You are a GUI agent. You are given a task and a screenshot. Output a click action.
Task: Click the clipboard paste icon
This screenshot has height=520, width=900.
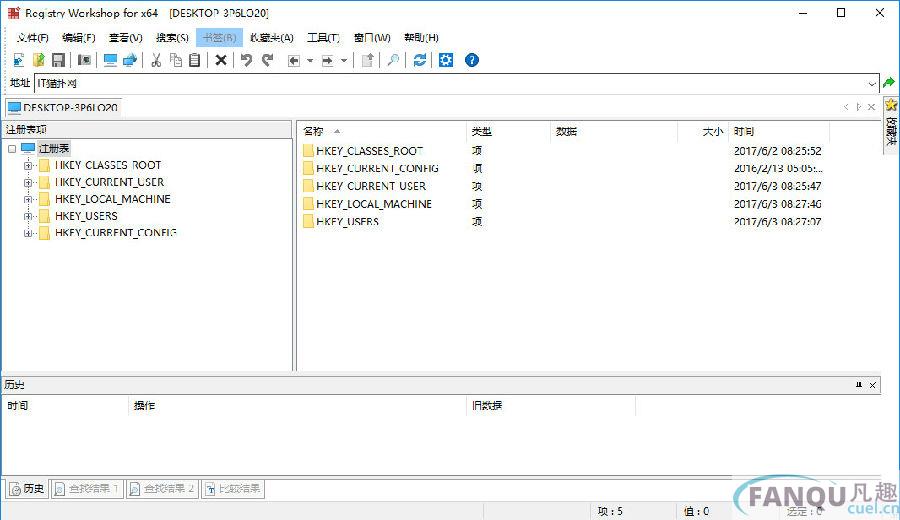click(195, 60)
